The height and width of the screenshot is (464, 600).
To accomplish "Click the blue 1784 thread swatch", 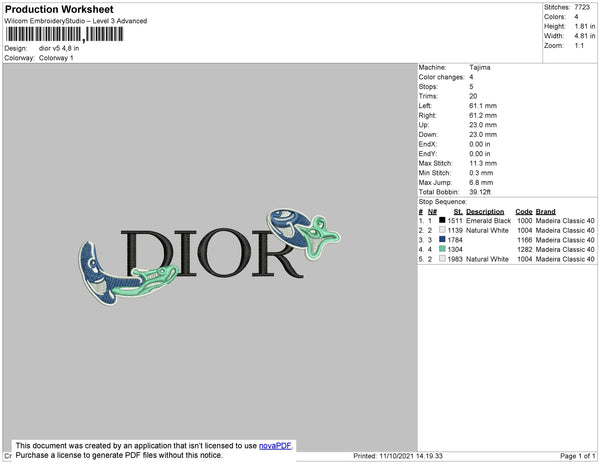I will 442,239.
